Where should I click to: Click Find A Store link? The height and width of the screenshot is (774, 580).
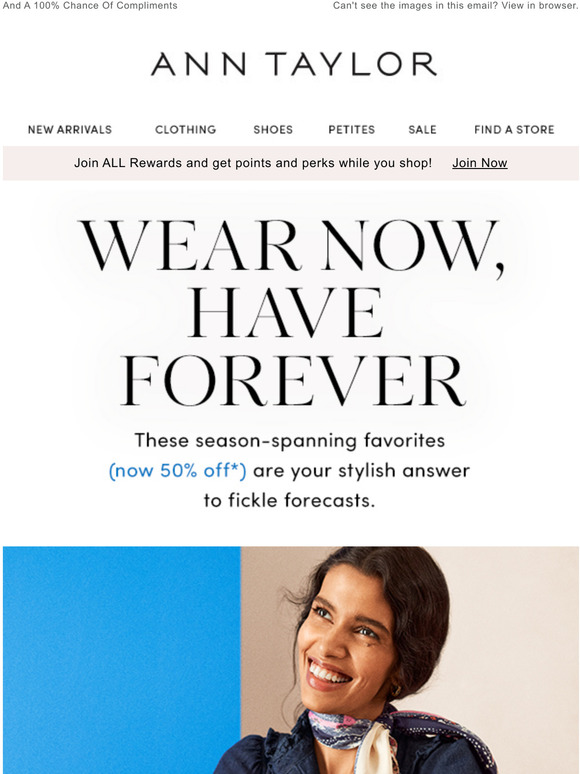point(514,129)
